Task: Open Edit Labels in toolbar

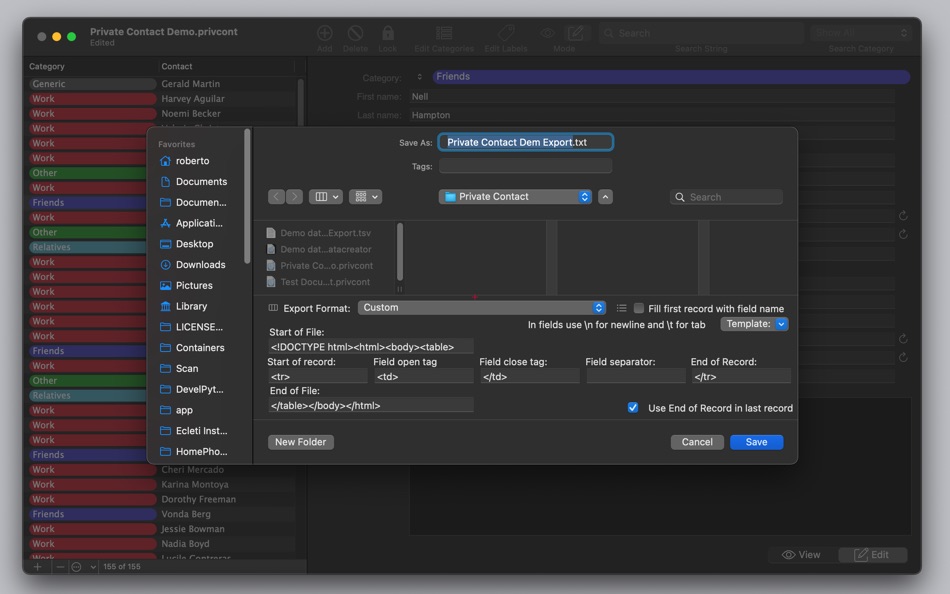Action: [x=506, y=33]
